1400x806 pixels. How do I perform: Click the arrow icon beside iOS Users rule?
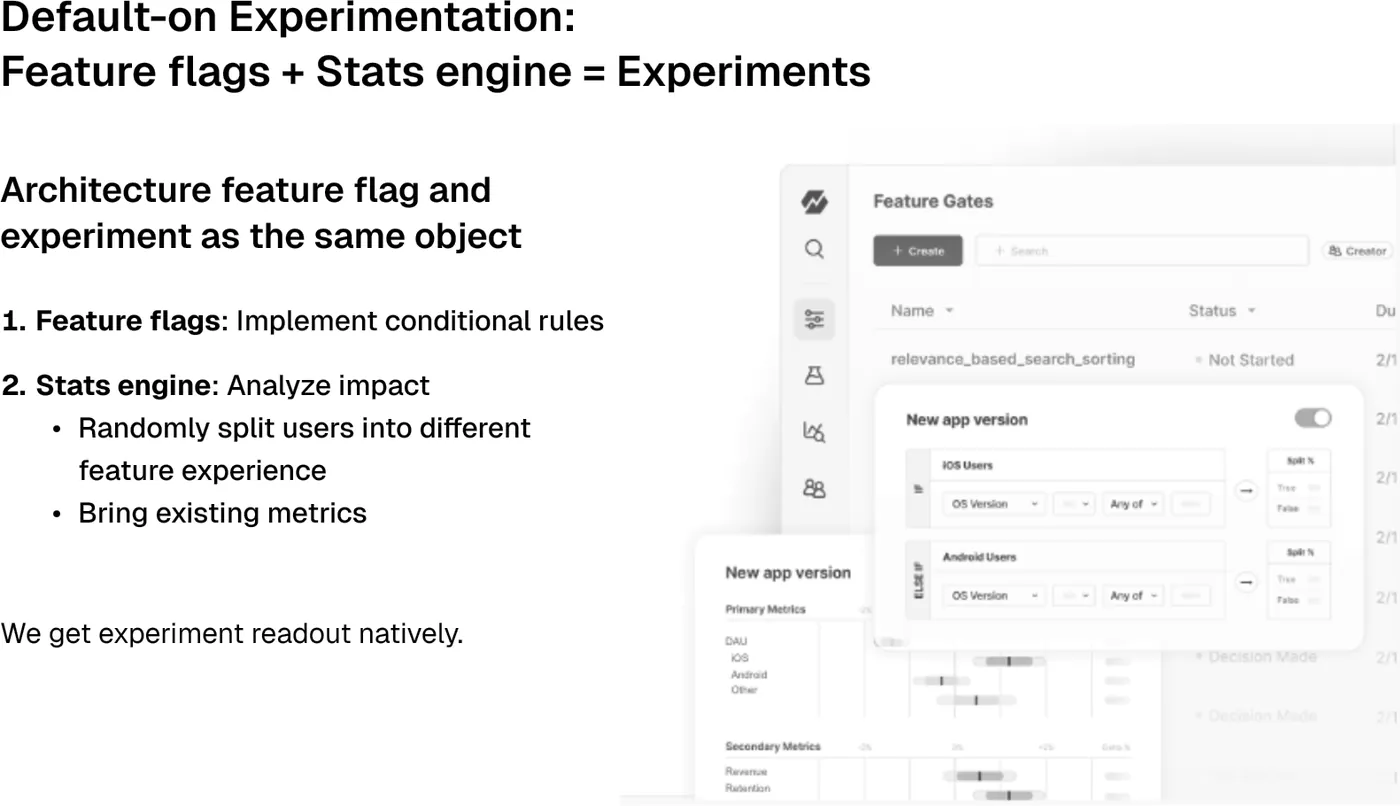tap(1245, 490)
